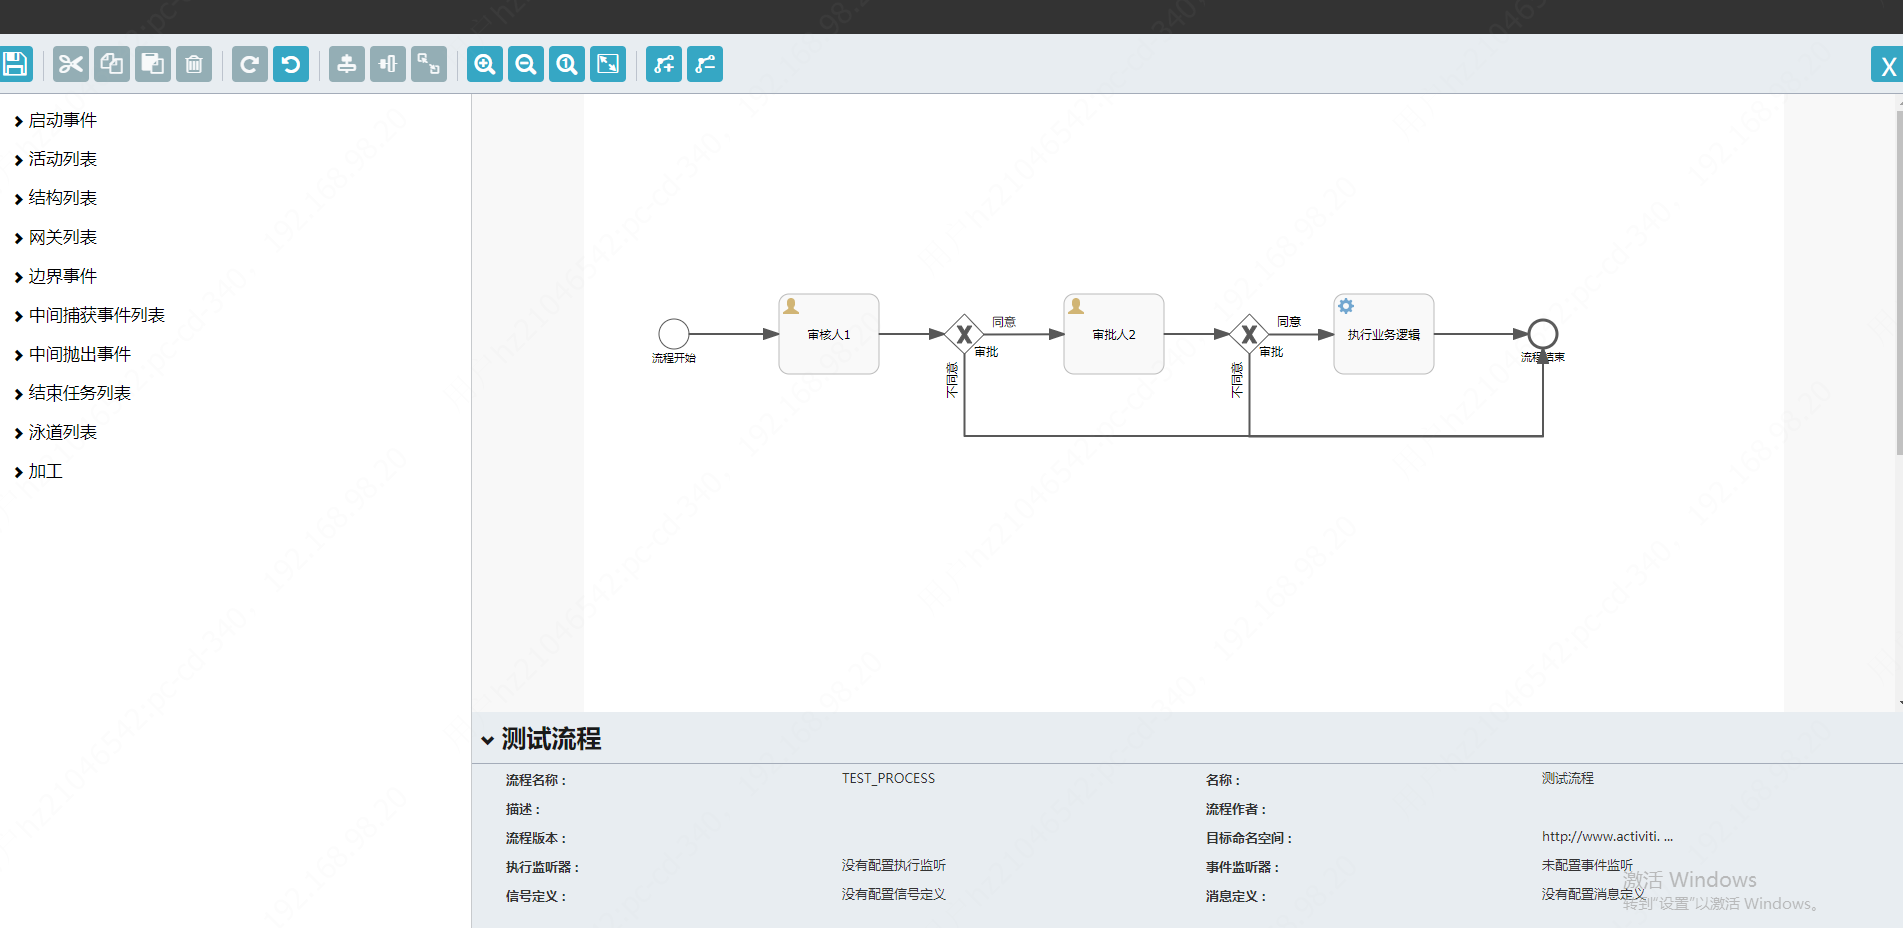Expand the 网关列表 section
This screenshot has height=928, width=1903.
pos(61,237)
